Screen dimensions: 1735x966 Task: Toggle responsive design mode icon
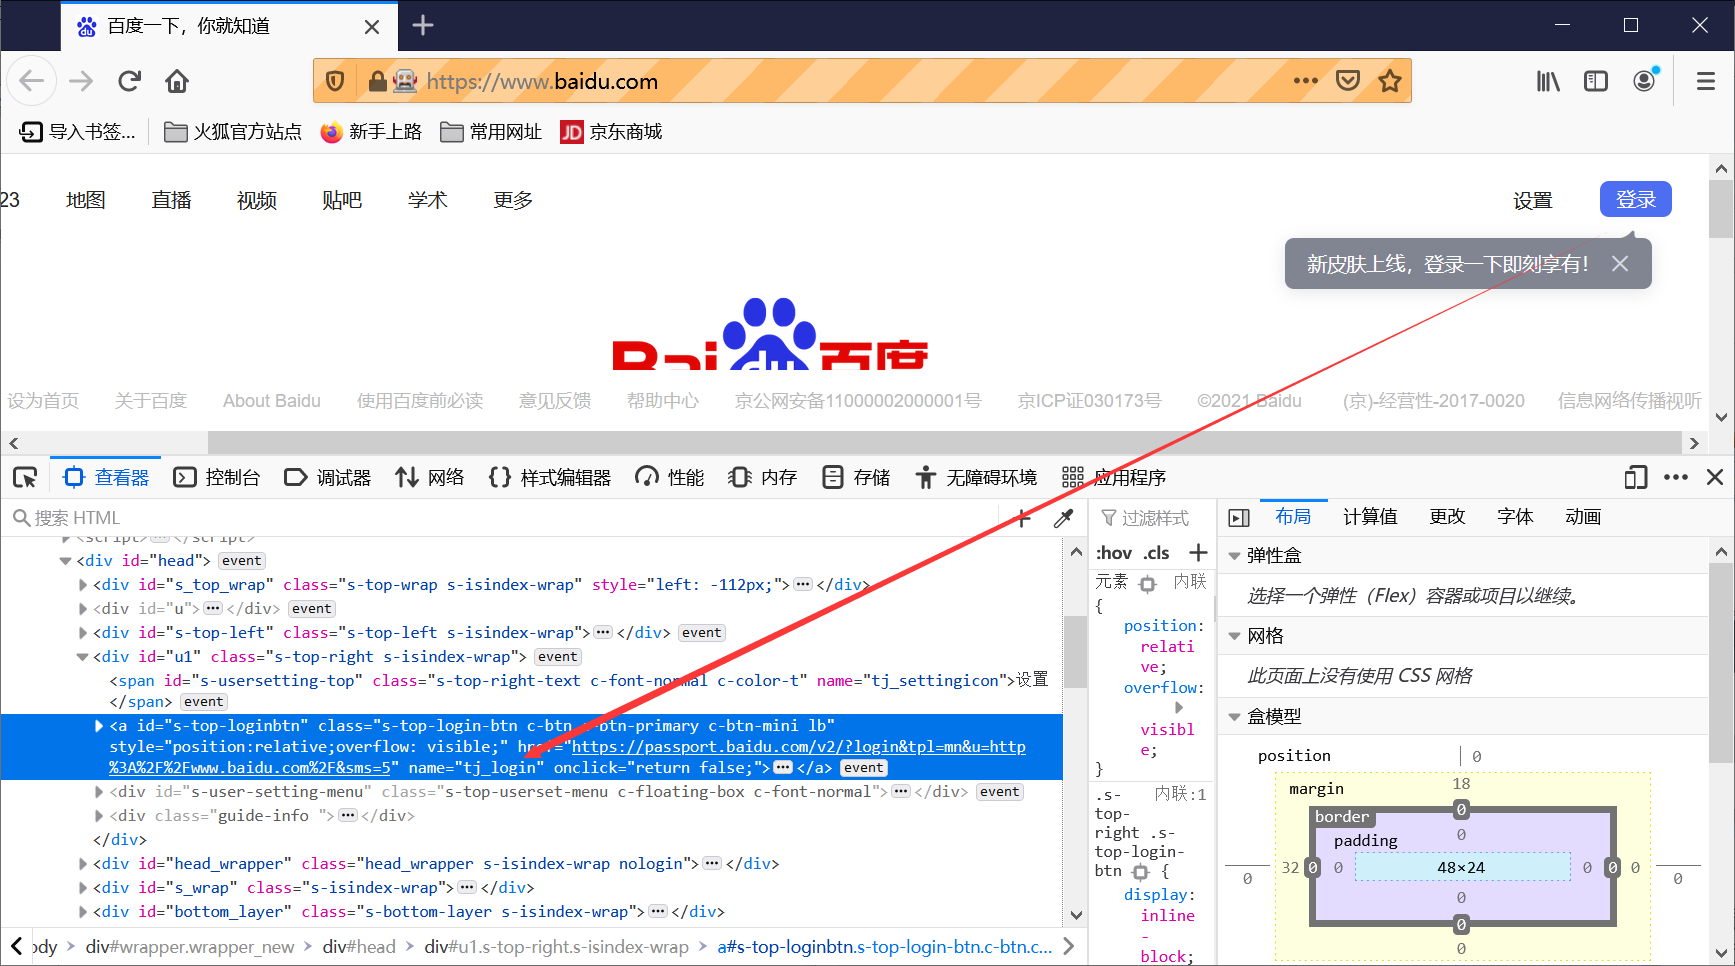tap(1636, 478)
